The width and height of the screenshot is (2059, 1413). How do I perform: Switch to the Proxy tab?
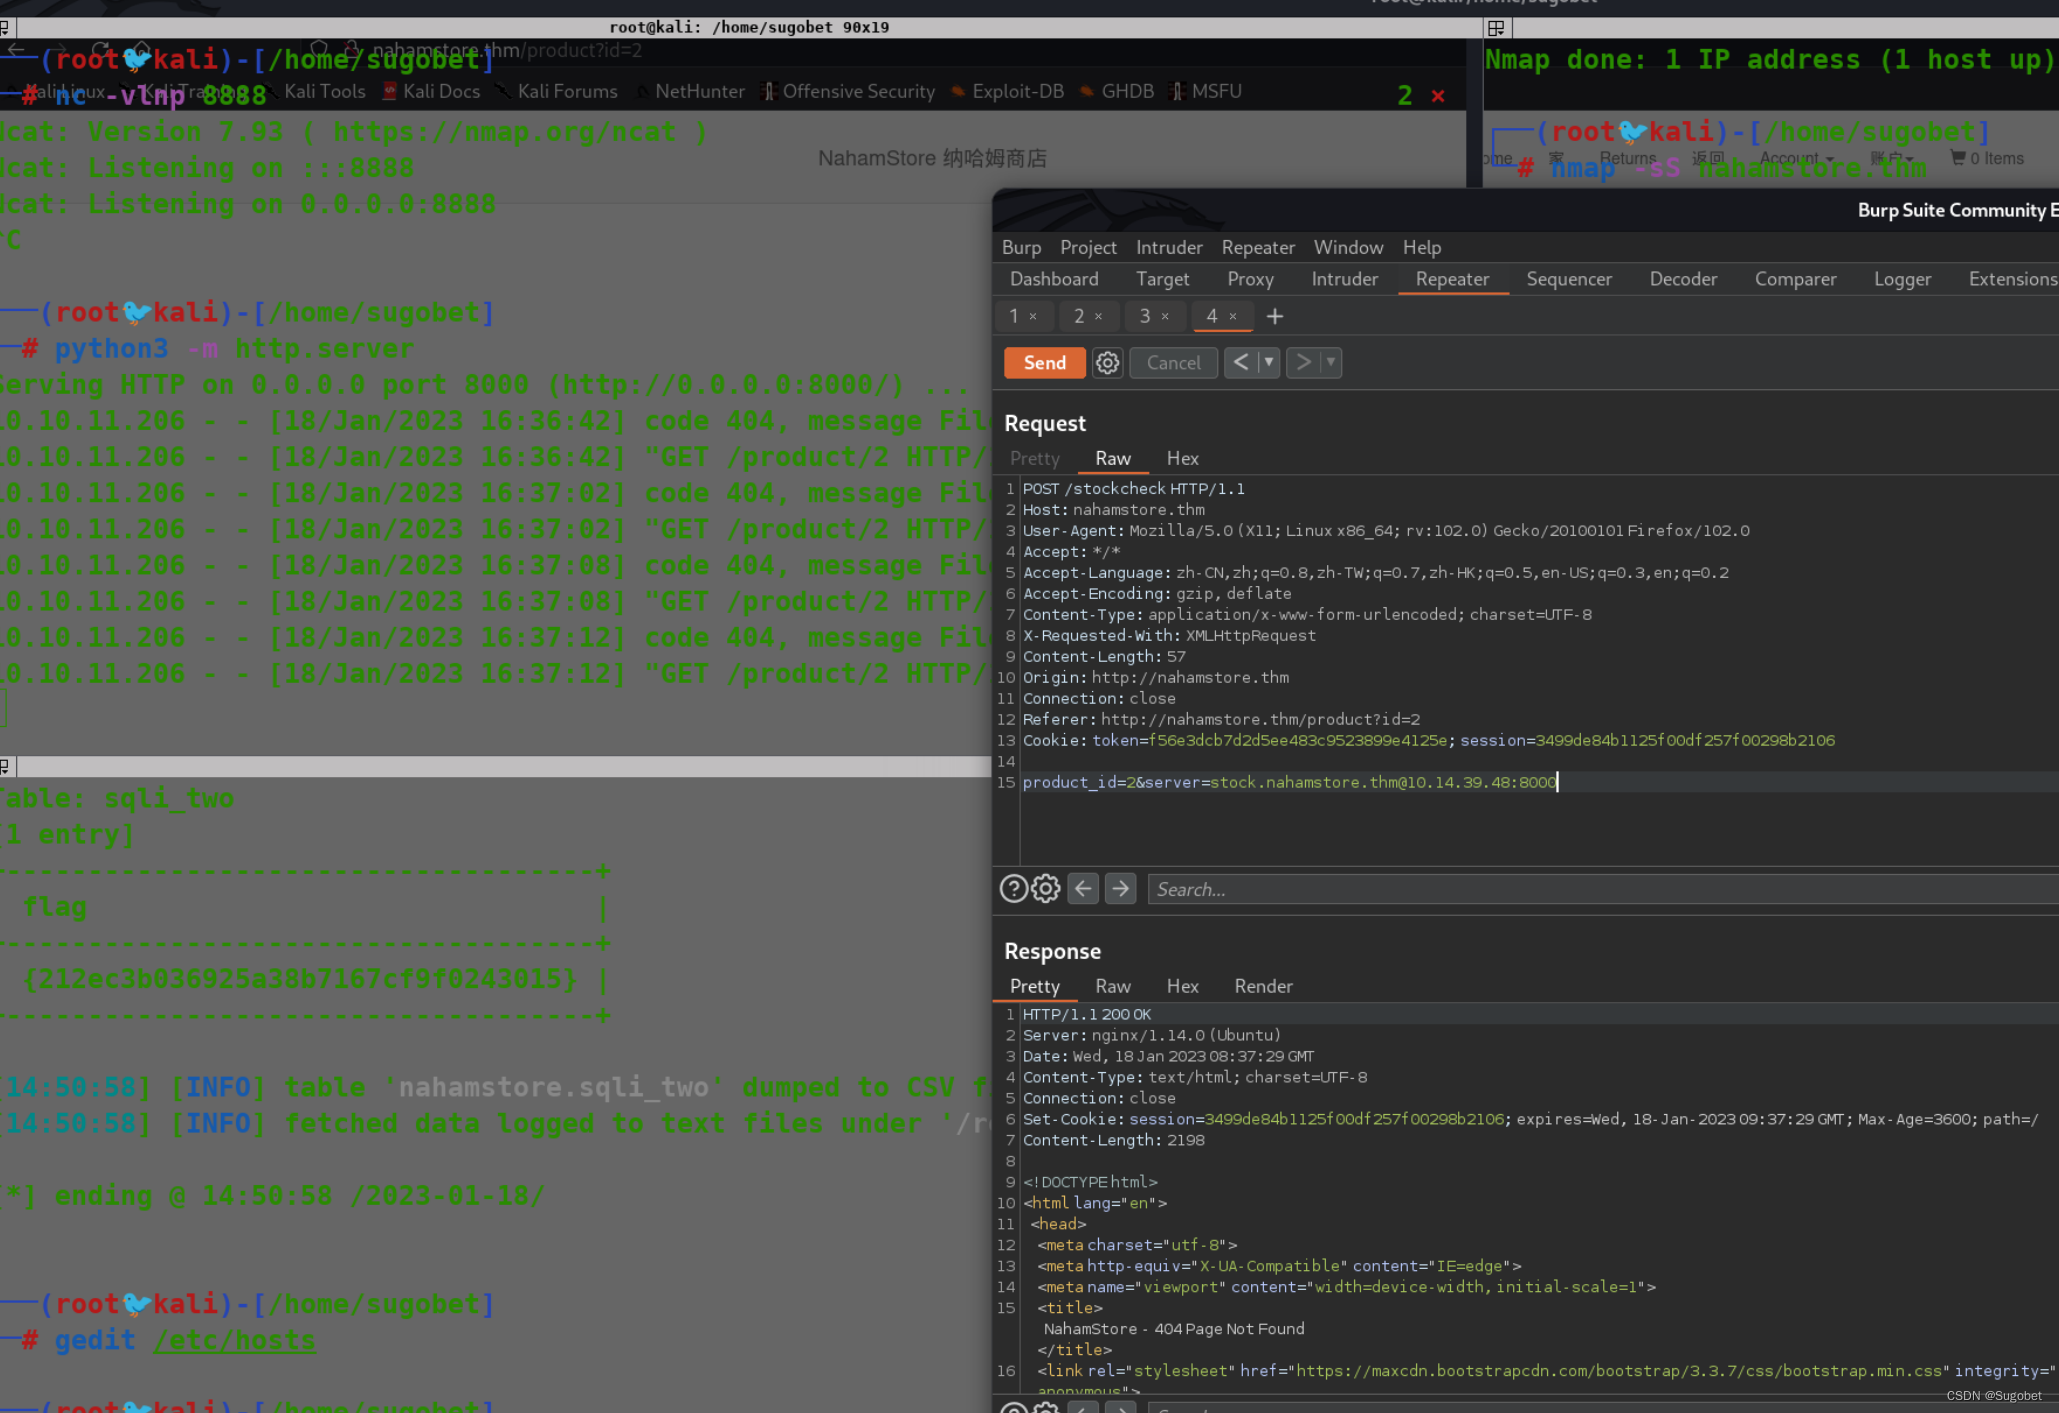tap(1250, 279)
